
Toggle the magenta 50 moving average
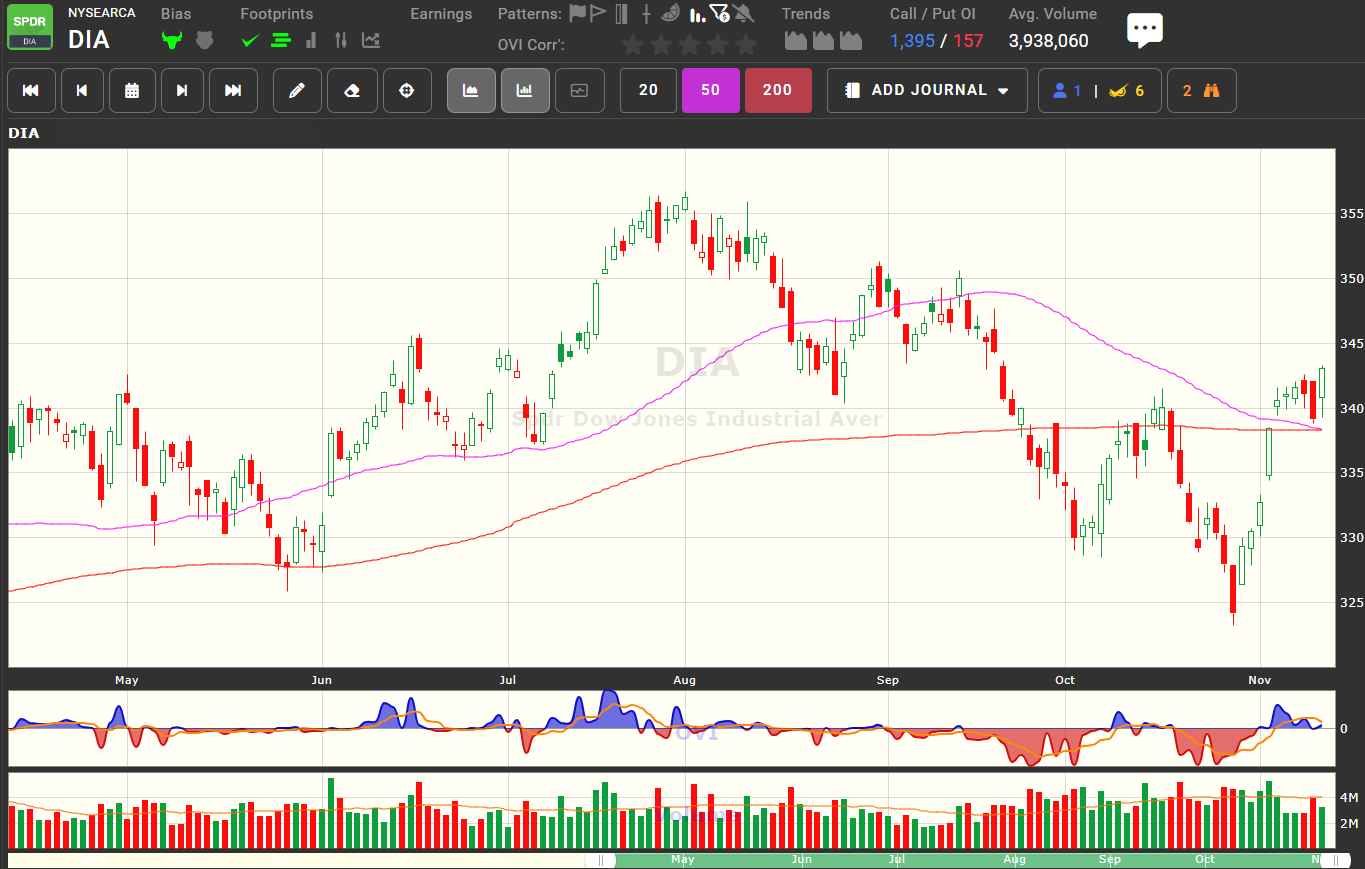click(710, 90)
